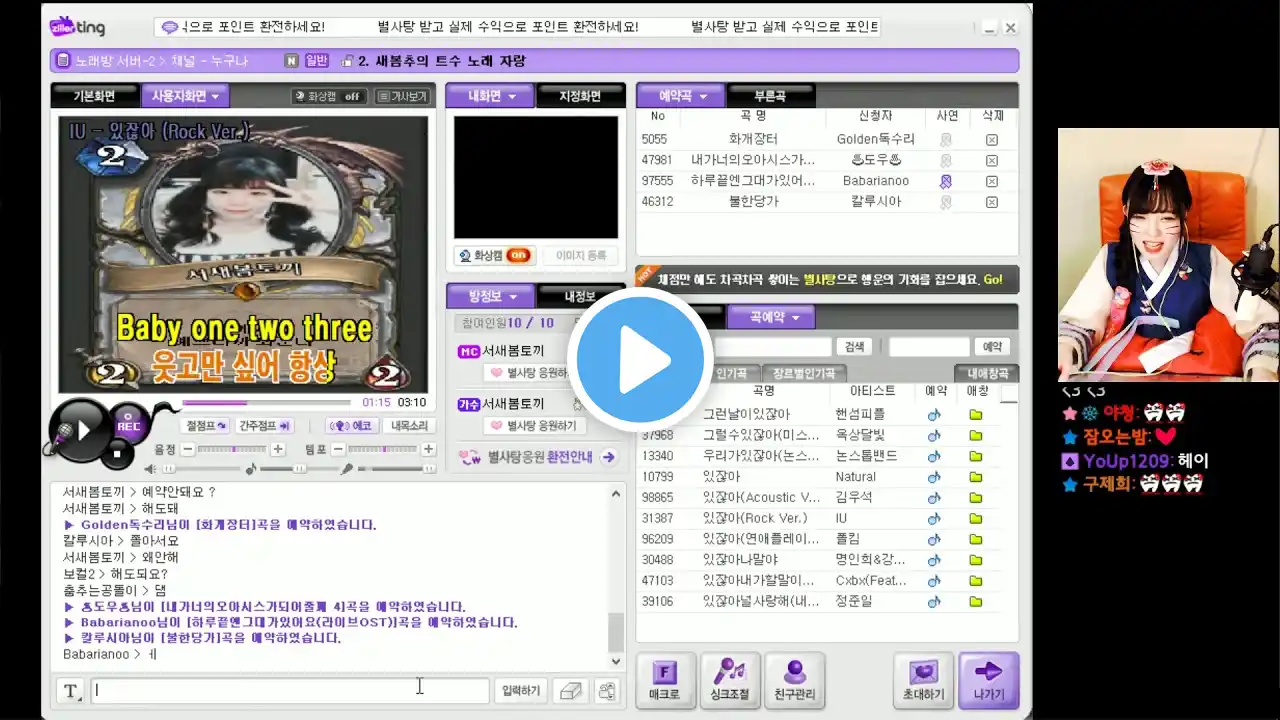1280x720 pixels.
Task: Delete reserved song 화개장터
Action: click(x=991, y=140)
